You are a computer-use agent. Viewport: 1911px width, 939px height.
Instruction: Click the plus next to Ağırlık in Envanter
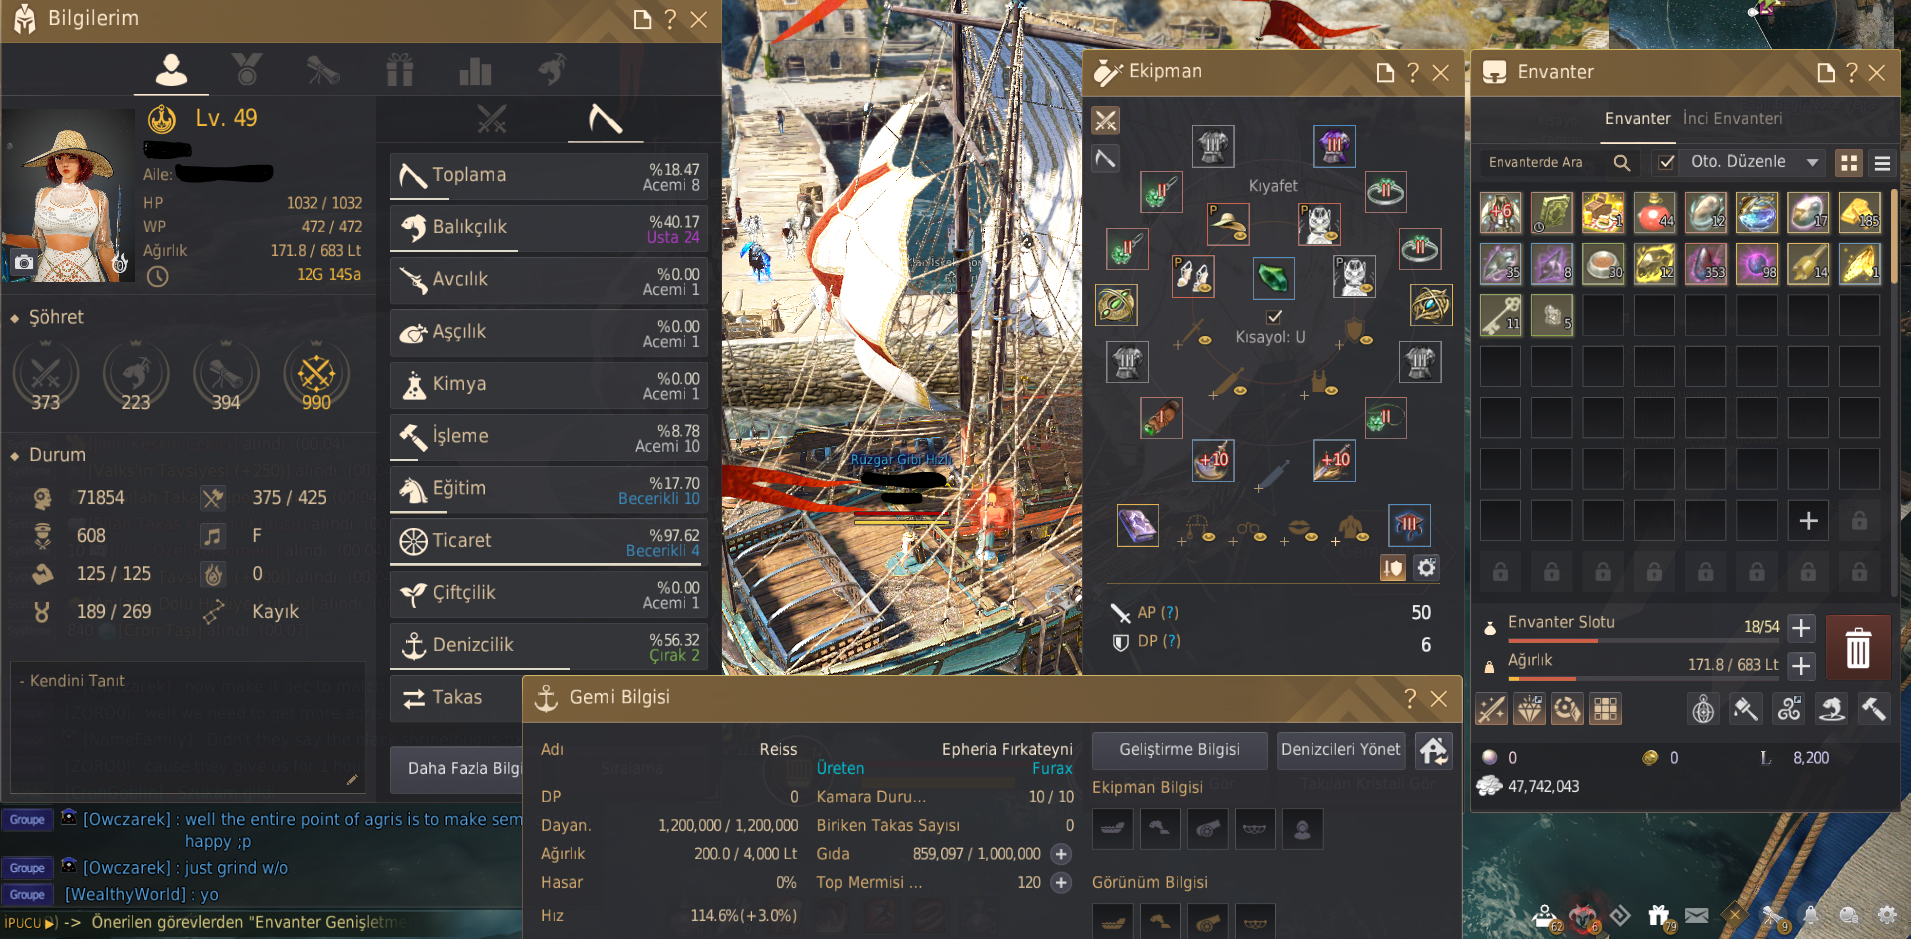(x=1801, y=666)
